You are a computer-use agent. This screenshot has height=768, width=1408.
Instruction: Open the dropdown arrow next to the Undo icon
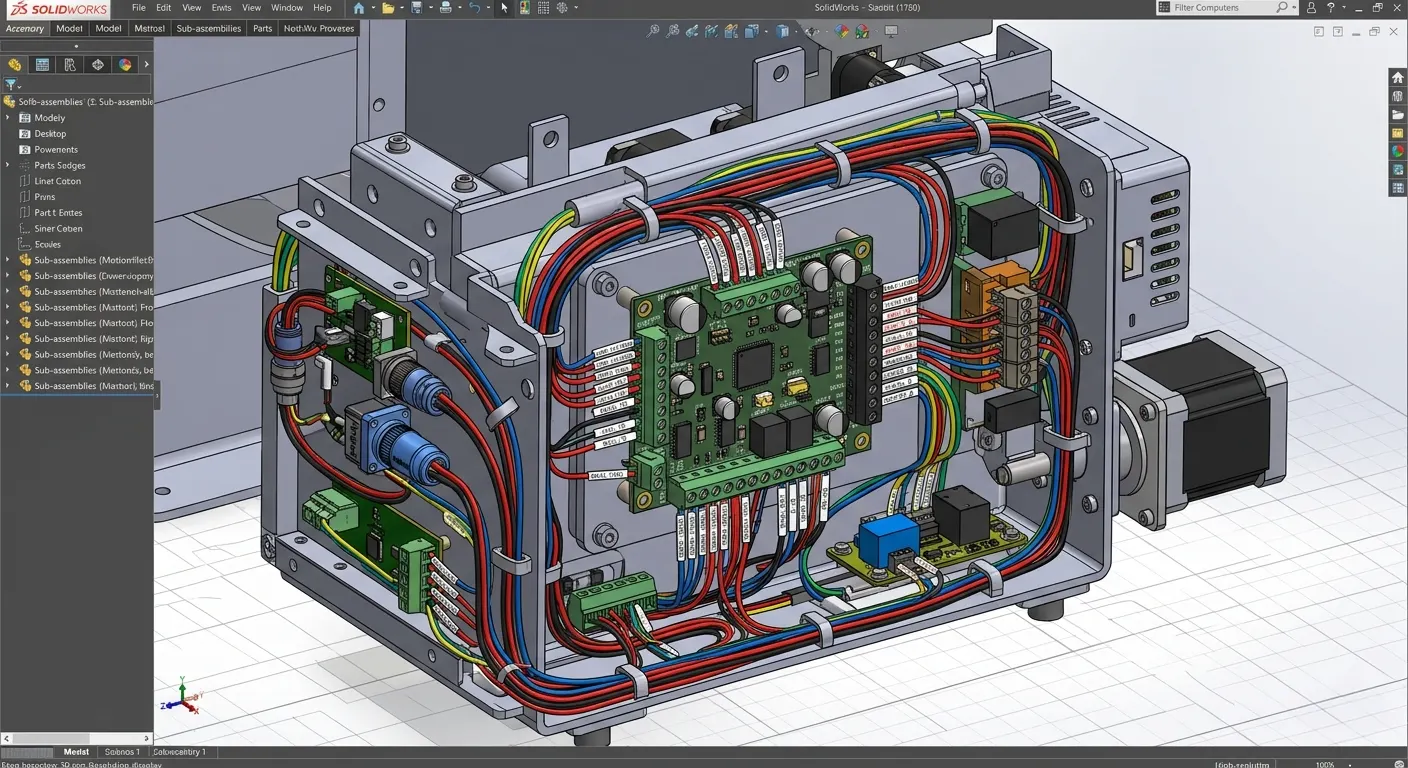(488, 8)
